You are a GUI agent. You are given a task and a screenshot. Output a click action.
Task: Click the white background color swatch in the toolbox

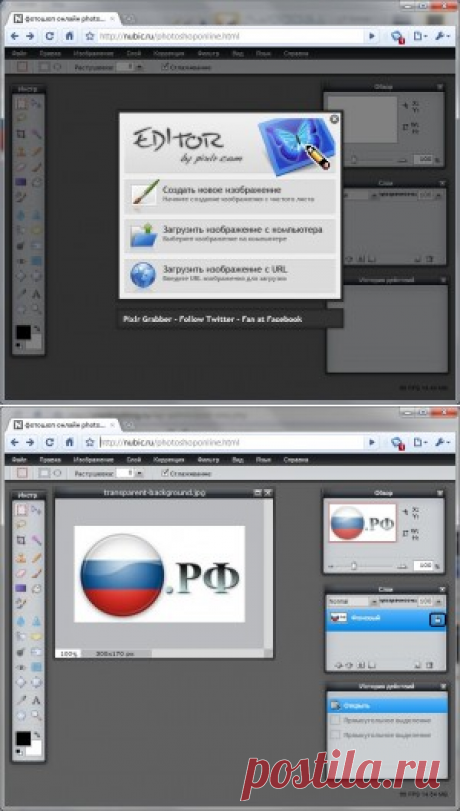click(x=35, y=747)
